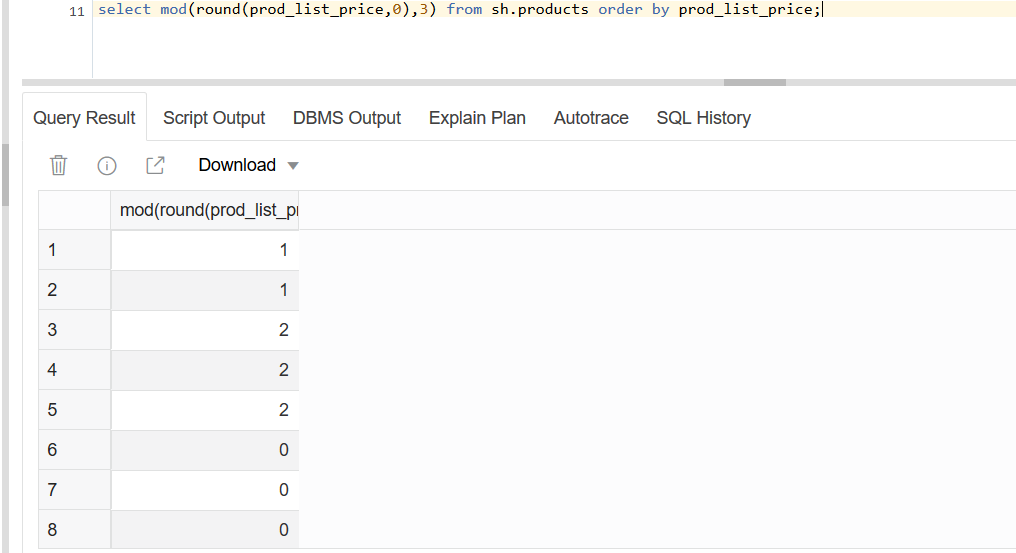
Task: Expand the Download dropdown arrow
Action: coord(293,166)
